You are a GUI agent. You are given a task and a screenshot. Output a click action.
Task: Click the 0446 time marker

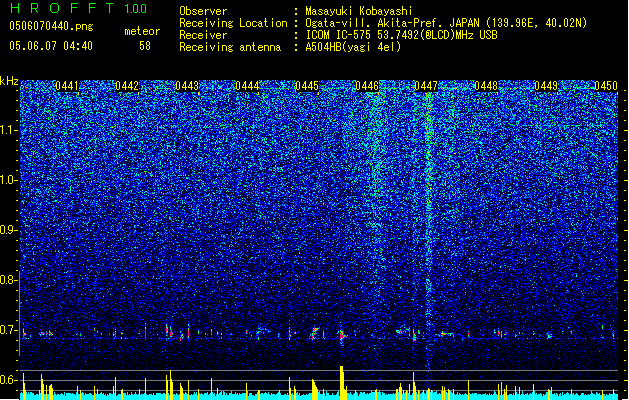(x=367, y=86)
